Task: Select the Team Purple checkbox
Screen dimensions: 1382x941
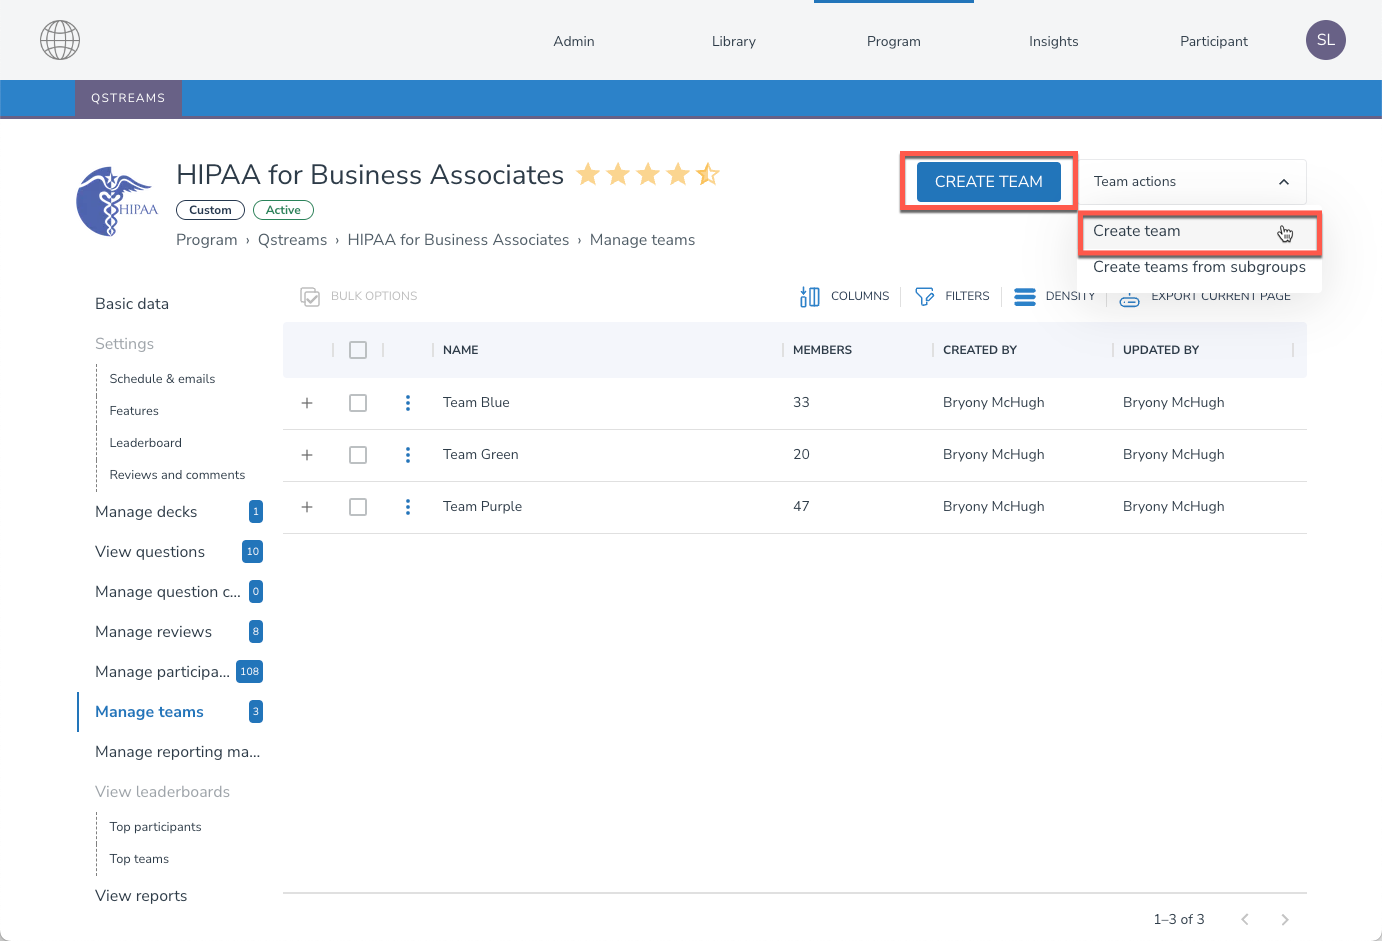Action: (x=358, y=507)
